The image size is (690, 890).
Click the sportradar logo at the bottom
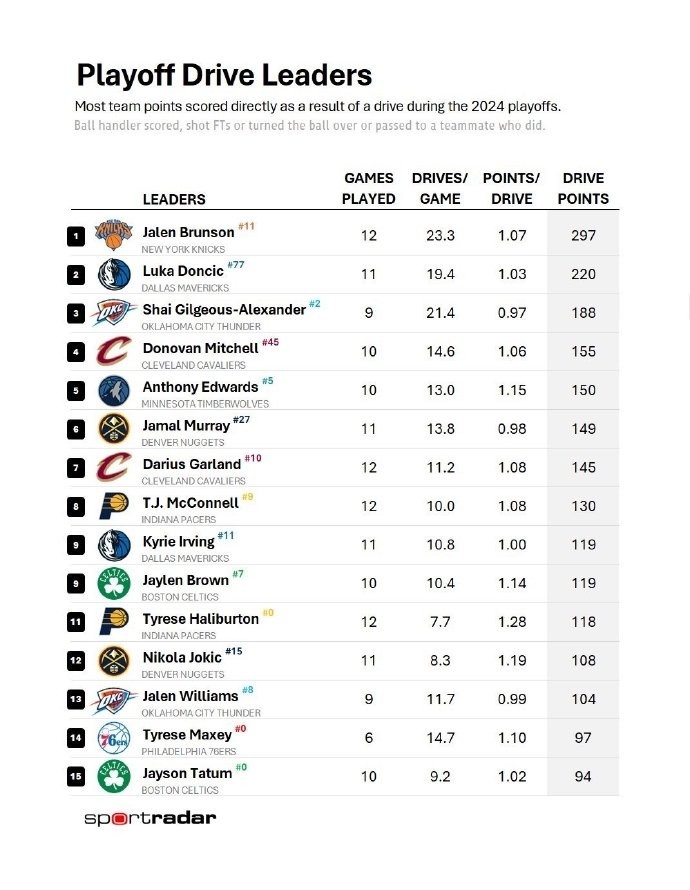[150, 819]
